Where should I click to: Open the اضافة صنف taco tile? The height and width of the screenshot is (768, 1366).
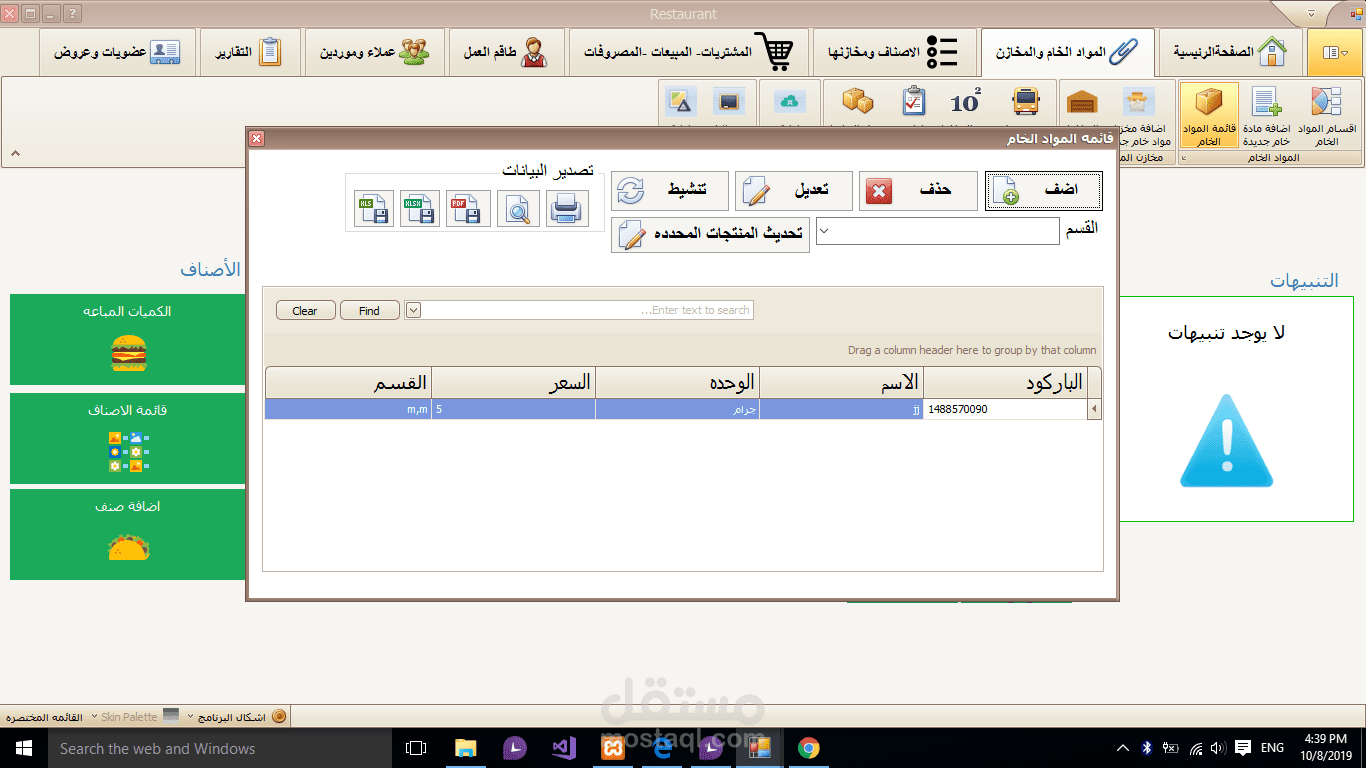click(x=128, y=534)
